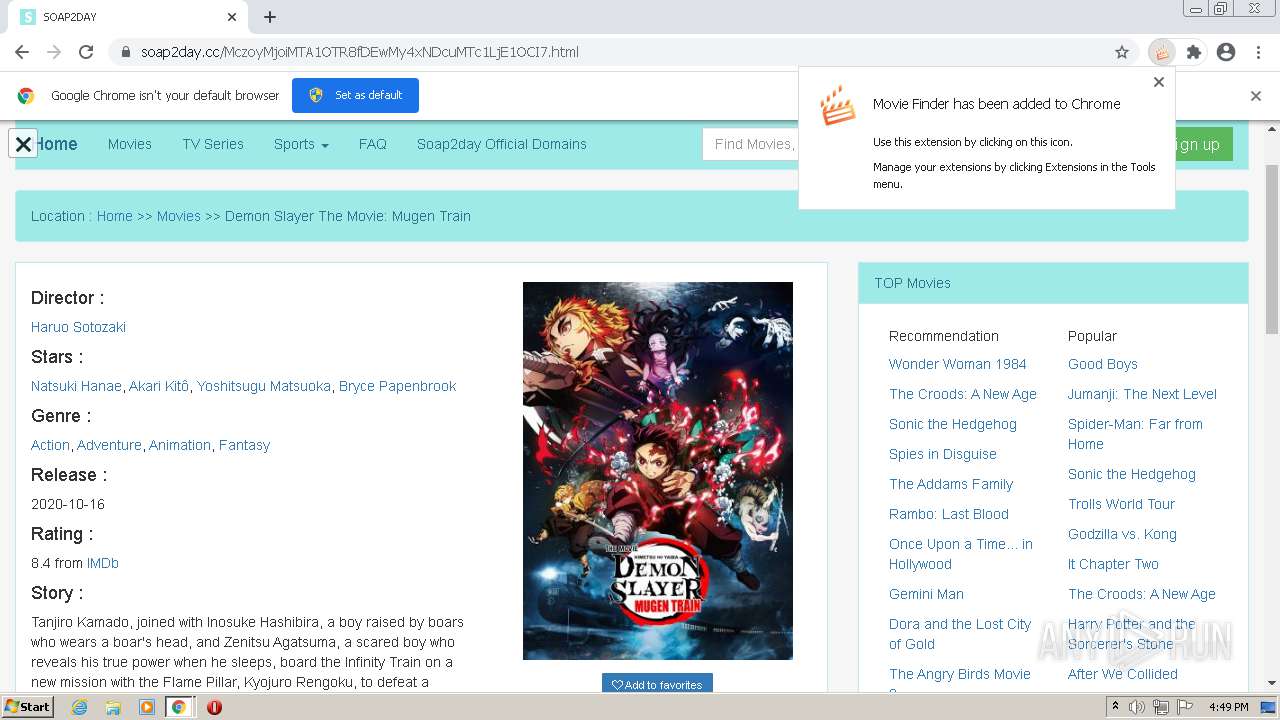Go back using browser back arrow
This screenshot has width=1280, height=720.
(x=22, y=52)
